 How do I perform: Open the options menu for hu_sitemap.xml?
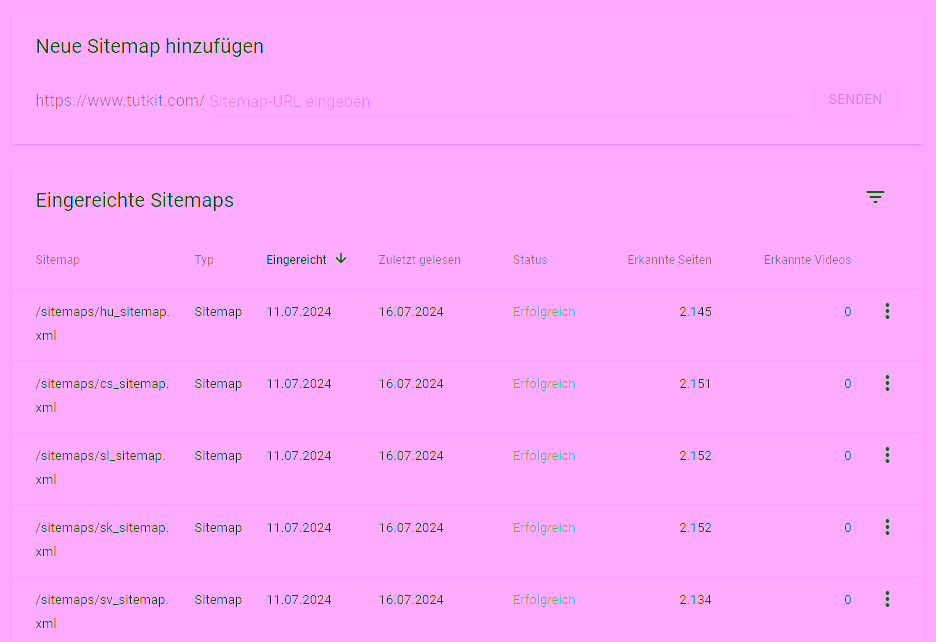(887, 311)
